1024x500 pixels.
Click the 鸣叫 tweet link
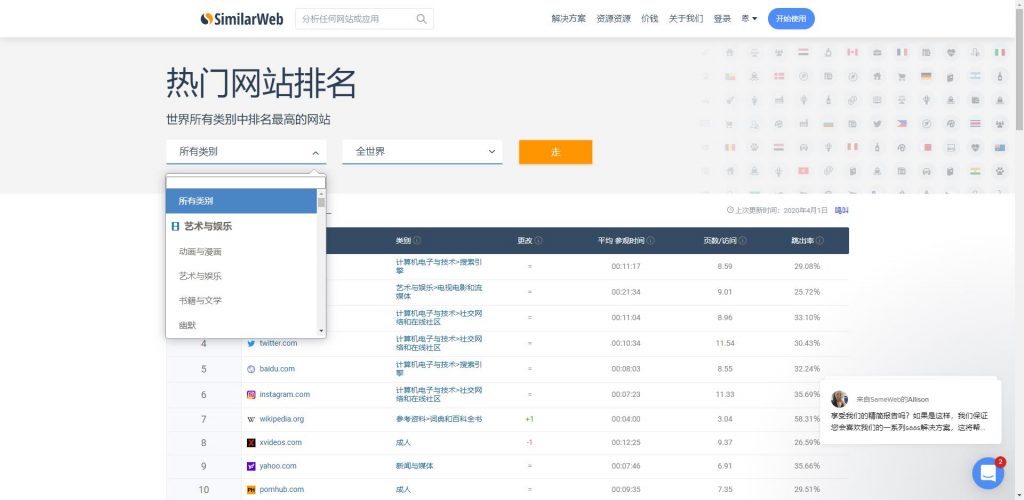[x=842, y=210]
